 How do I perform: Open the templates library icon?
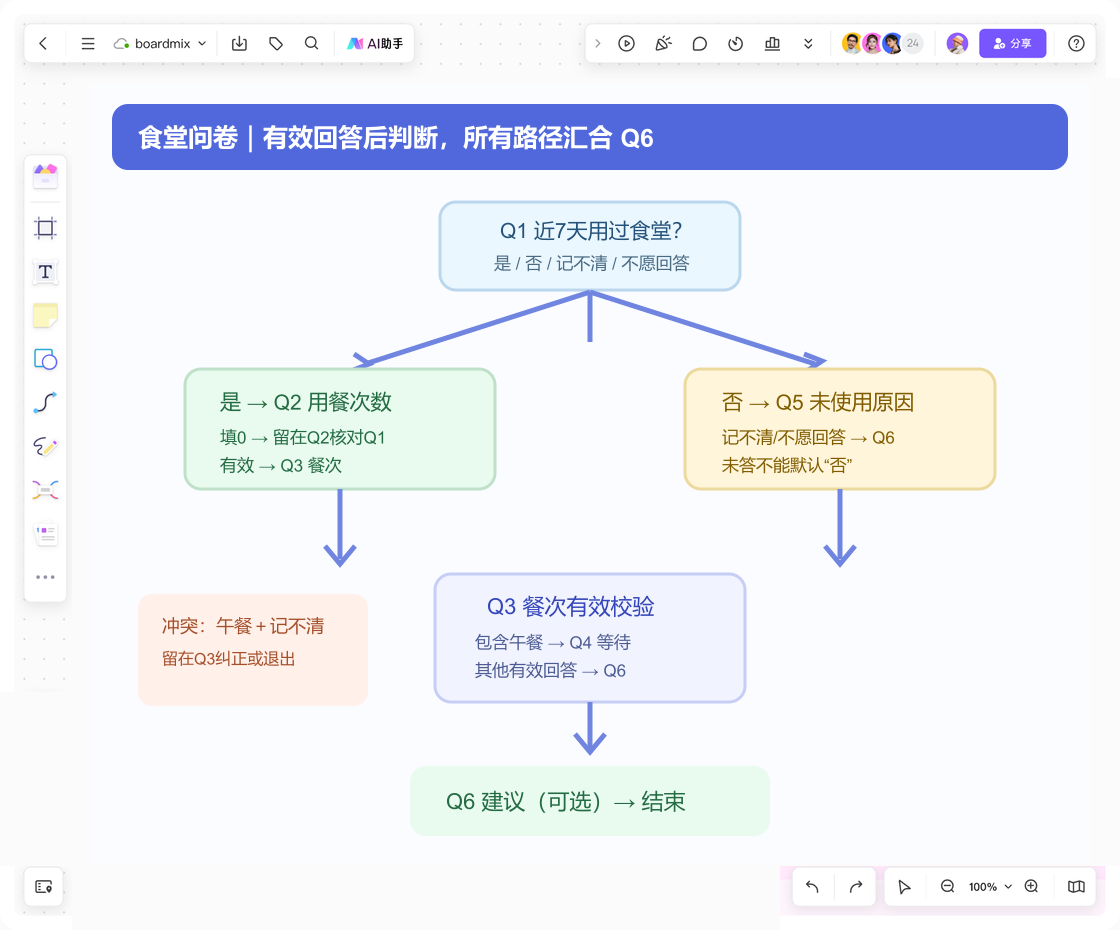tap(45, 176)
